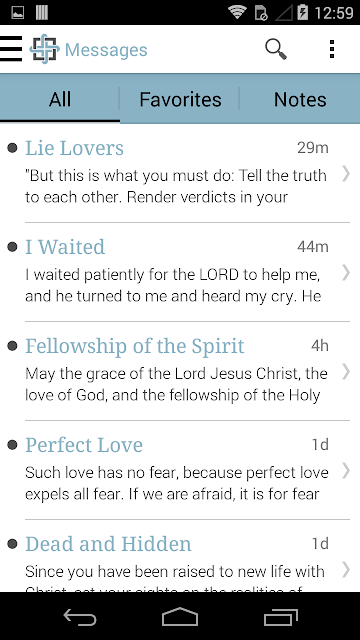This screenshot has width=360, height=640.
Task: Open the hamburger navigation menu
Action: click(x=11, y=49)
